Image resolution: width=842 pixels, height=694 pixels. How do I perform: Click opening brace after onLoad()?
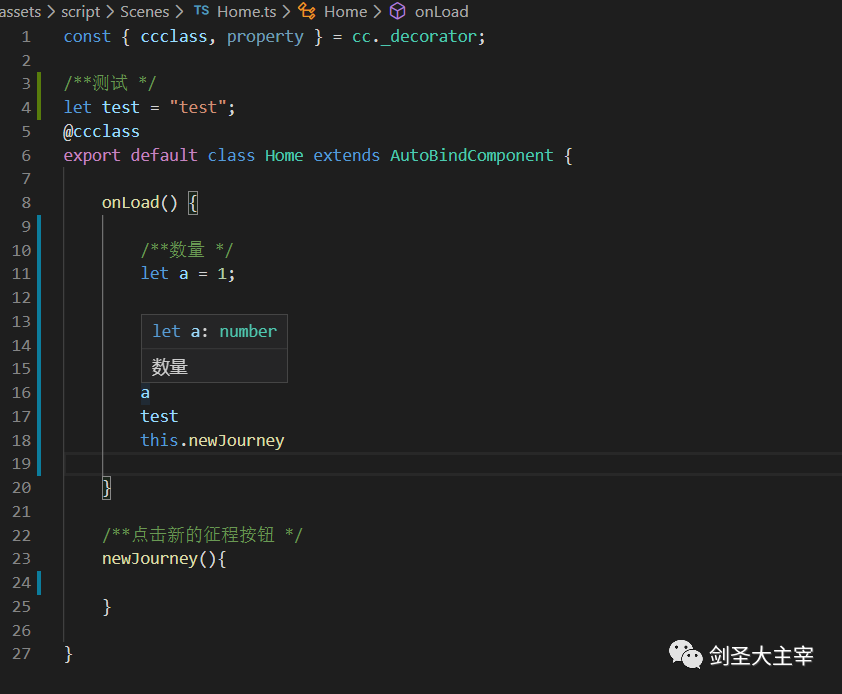193,203
